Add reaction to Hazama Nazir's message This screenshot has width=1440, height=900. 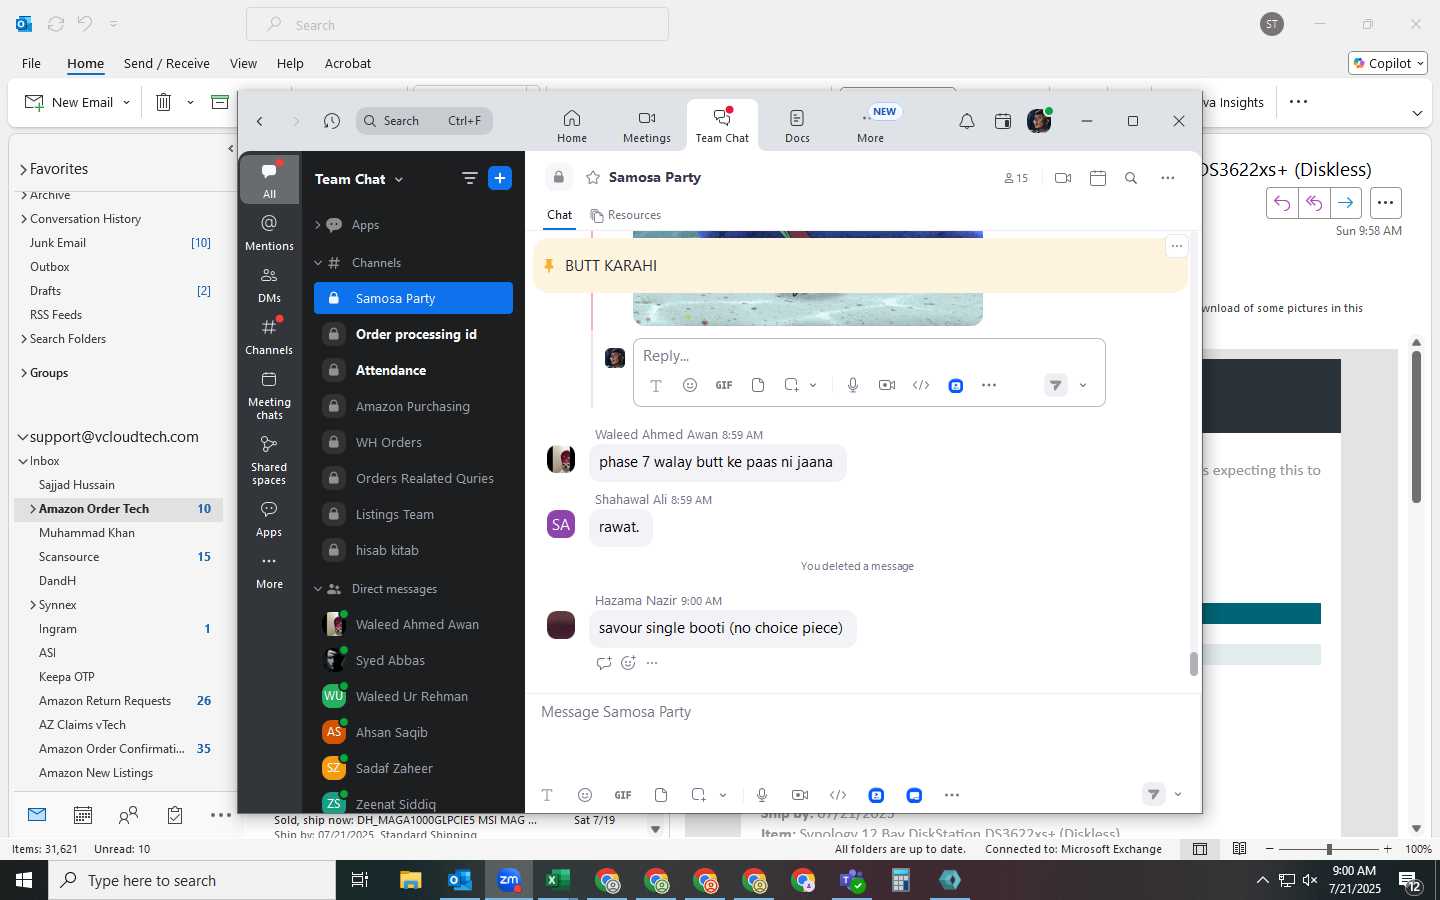628,662
